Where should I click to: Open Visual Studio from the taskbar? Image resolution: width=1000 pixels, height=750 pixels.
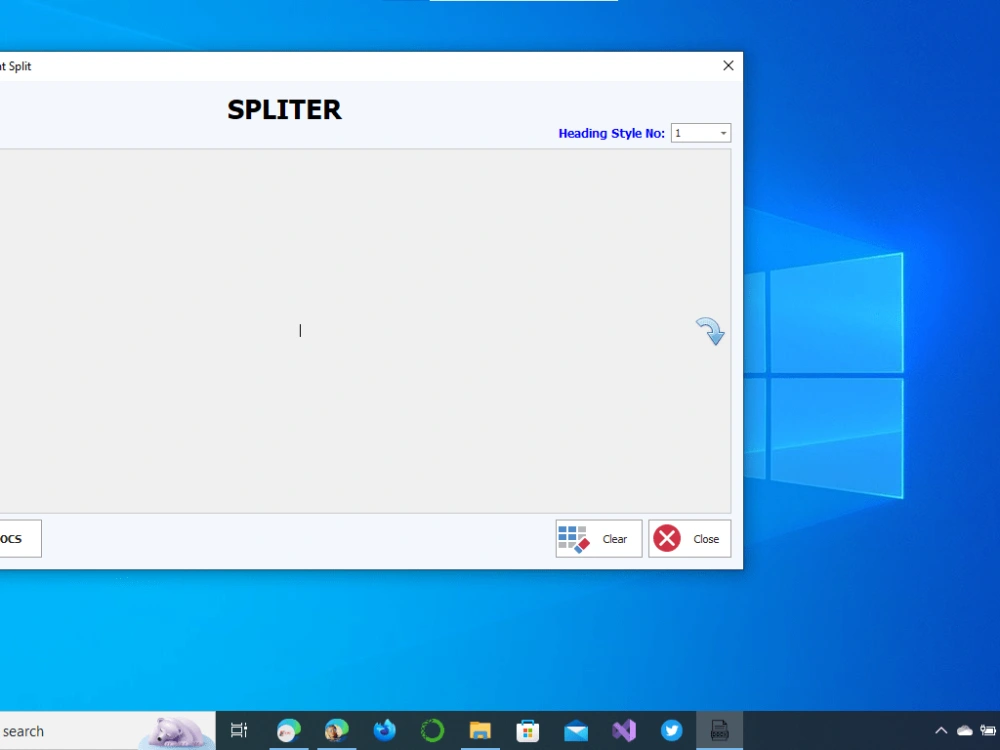point(624,730)
